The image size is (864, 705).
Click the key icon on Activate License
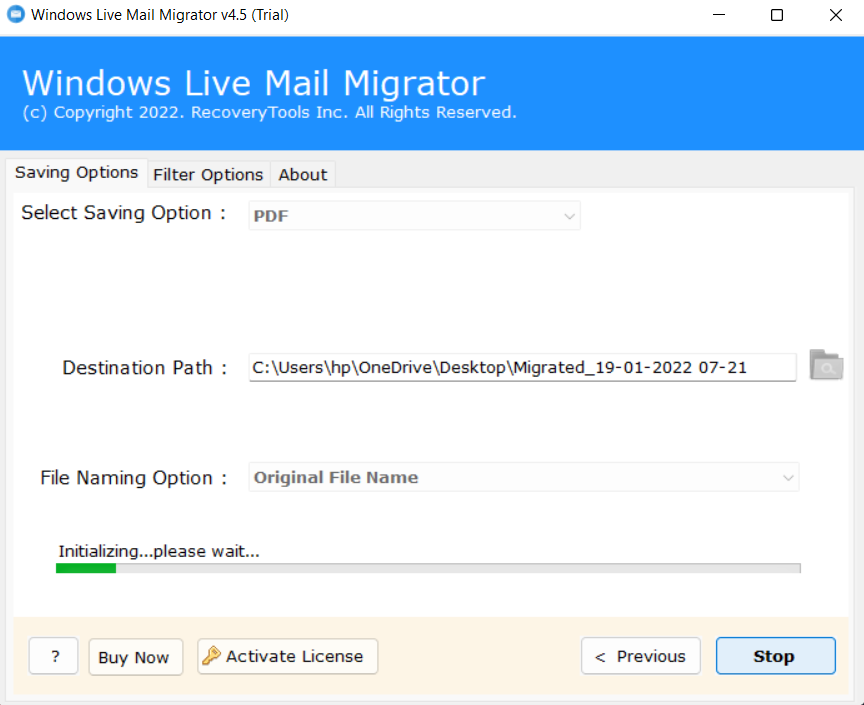tap(211, 656)
